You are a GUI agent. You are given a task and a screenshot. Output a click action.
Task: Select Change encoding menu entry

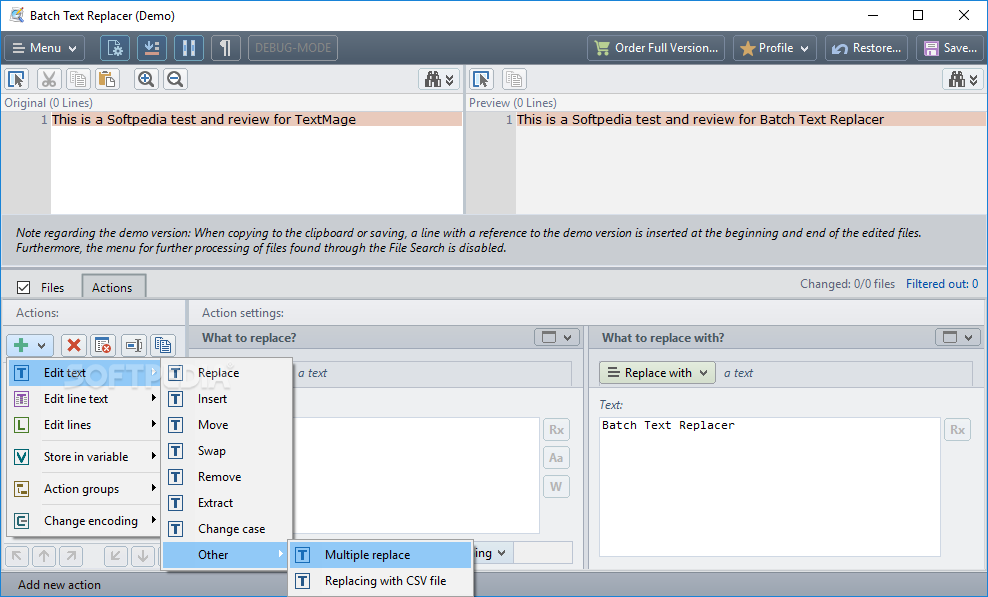click(x=84, y=521)
